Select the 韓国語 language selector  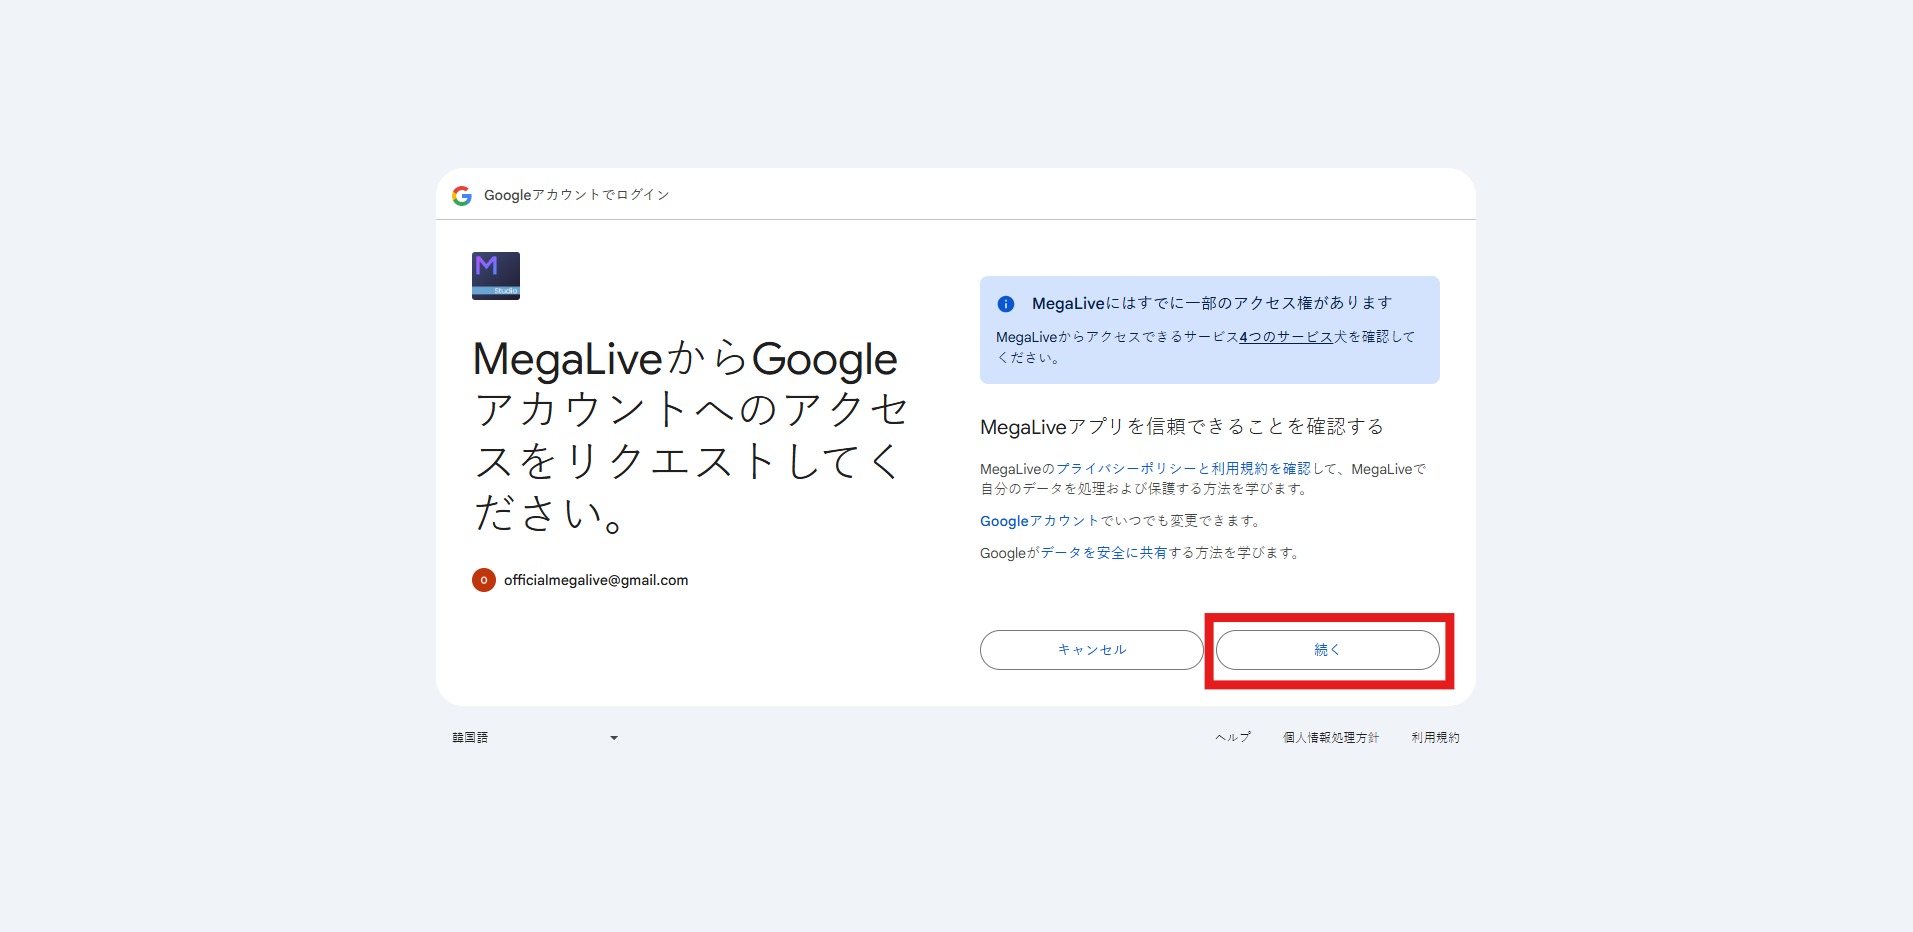click(x=536, y=738)
